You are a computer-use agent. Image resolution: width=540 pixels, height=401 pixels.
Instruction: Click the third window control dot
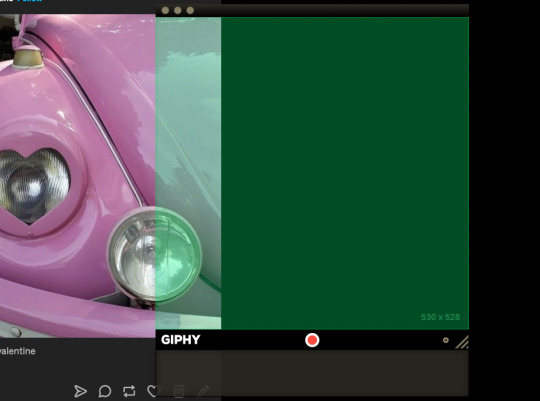190,10
